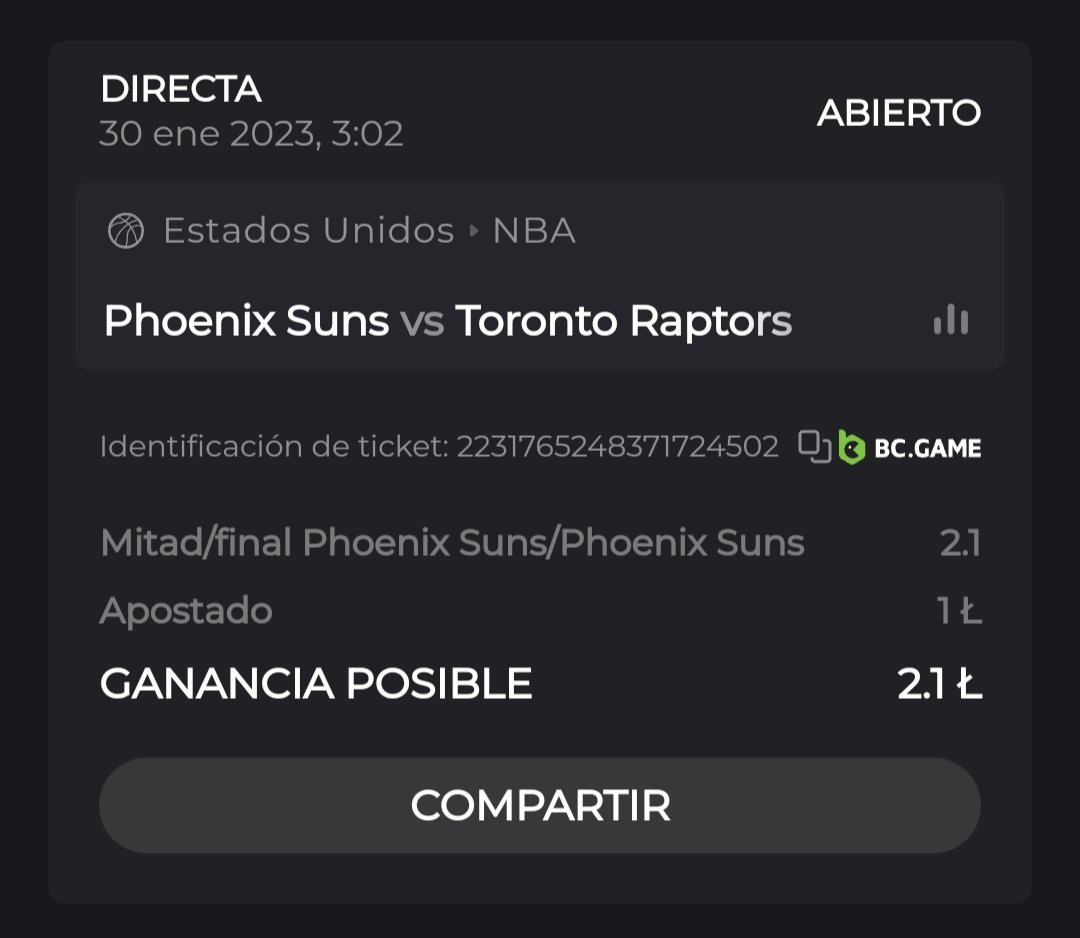This screenshot has width=1080, height=938.
Task: Click the DIRECTA bet type heading
Action: 181,90
